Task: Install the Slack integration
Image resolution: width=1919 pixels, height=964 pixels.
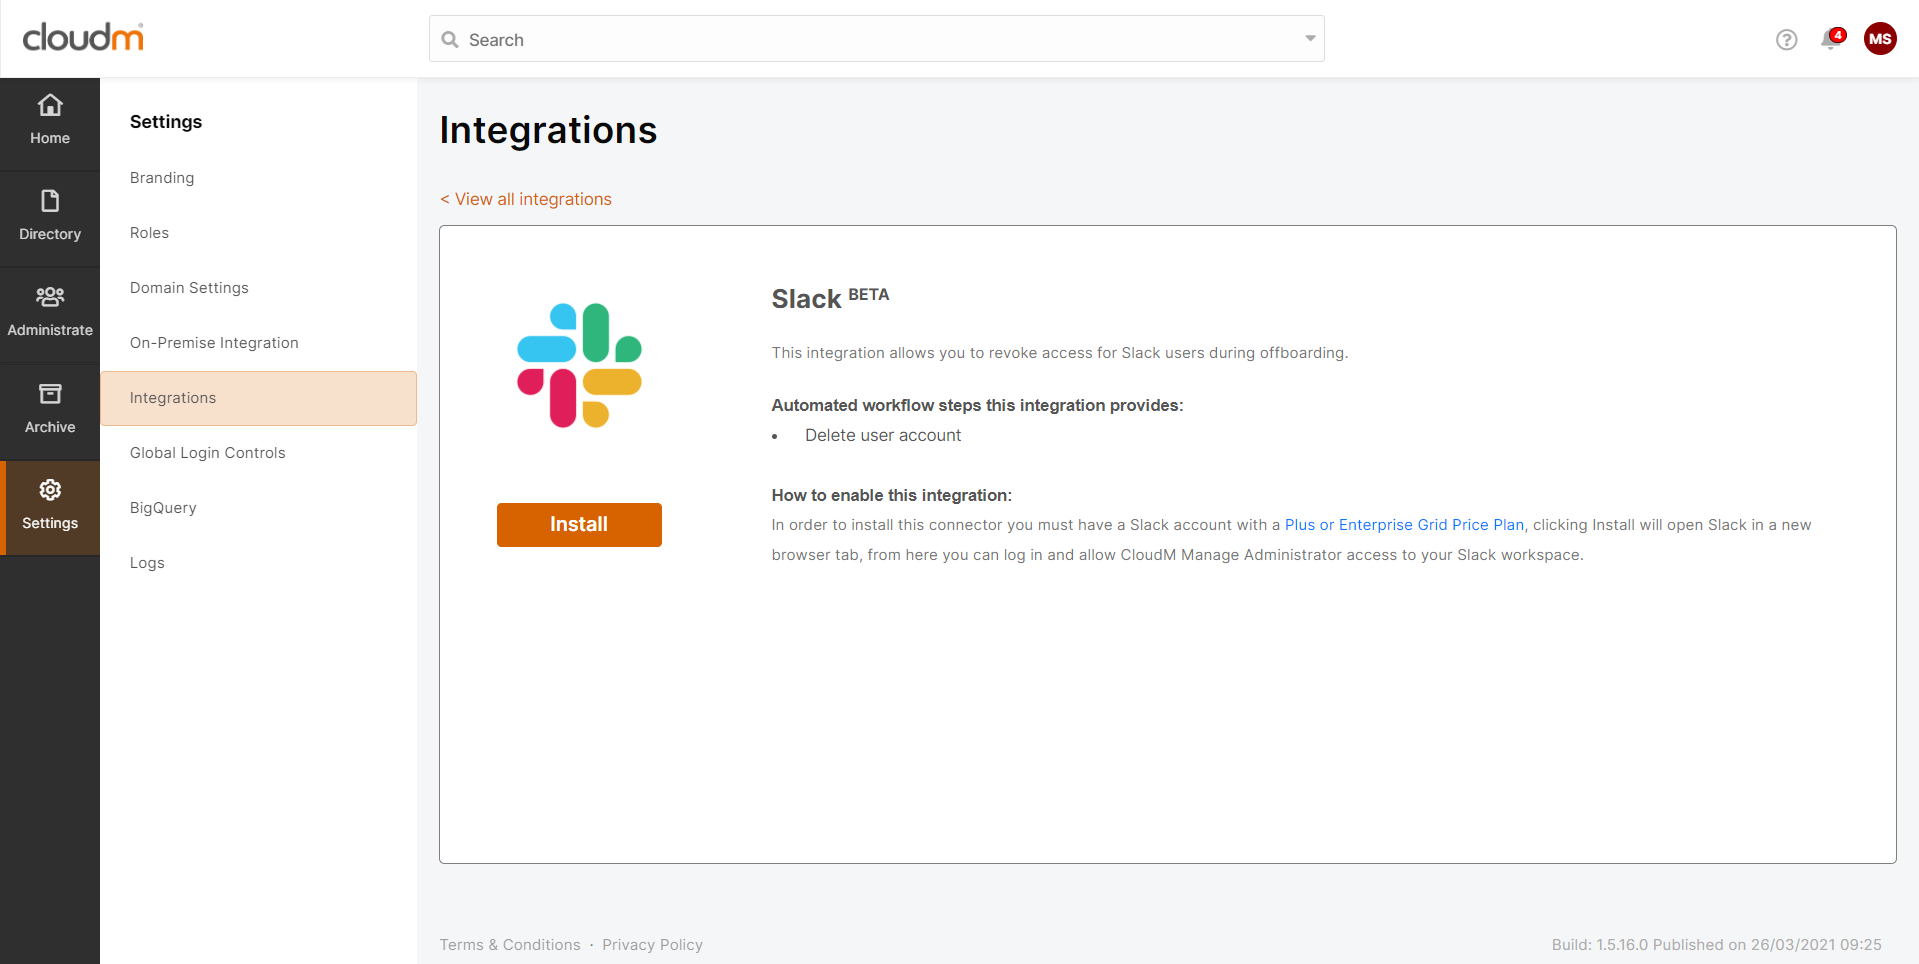Action: click(579, 525)
